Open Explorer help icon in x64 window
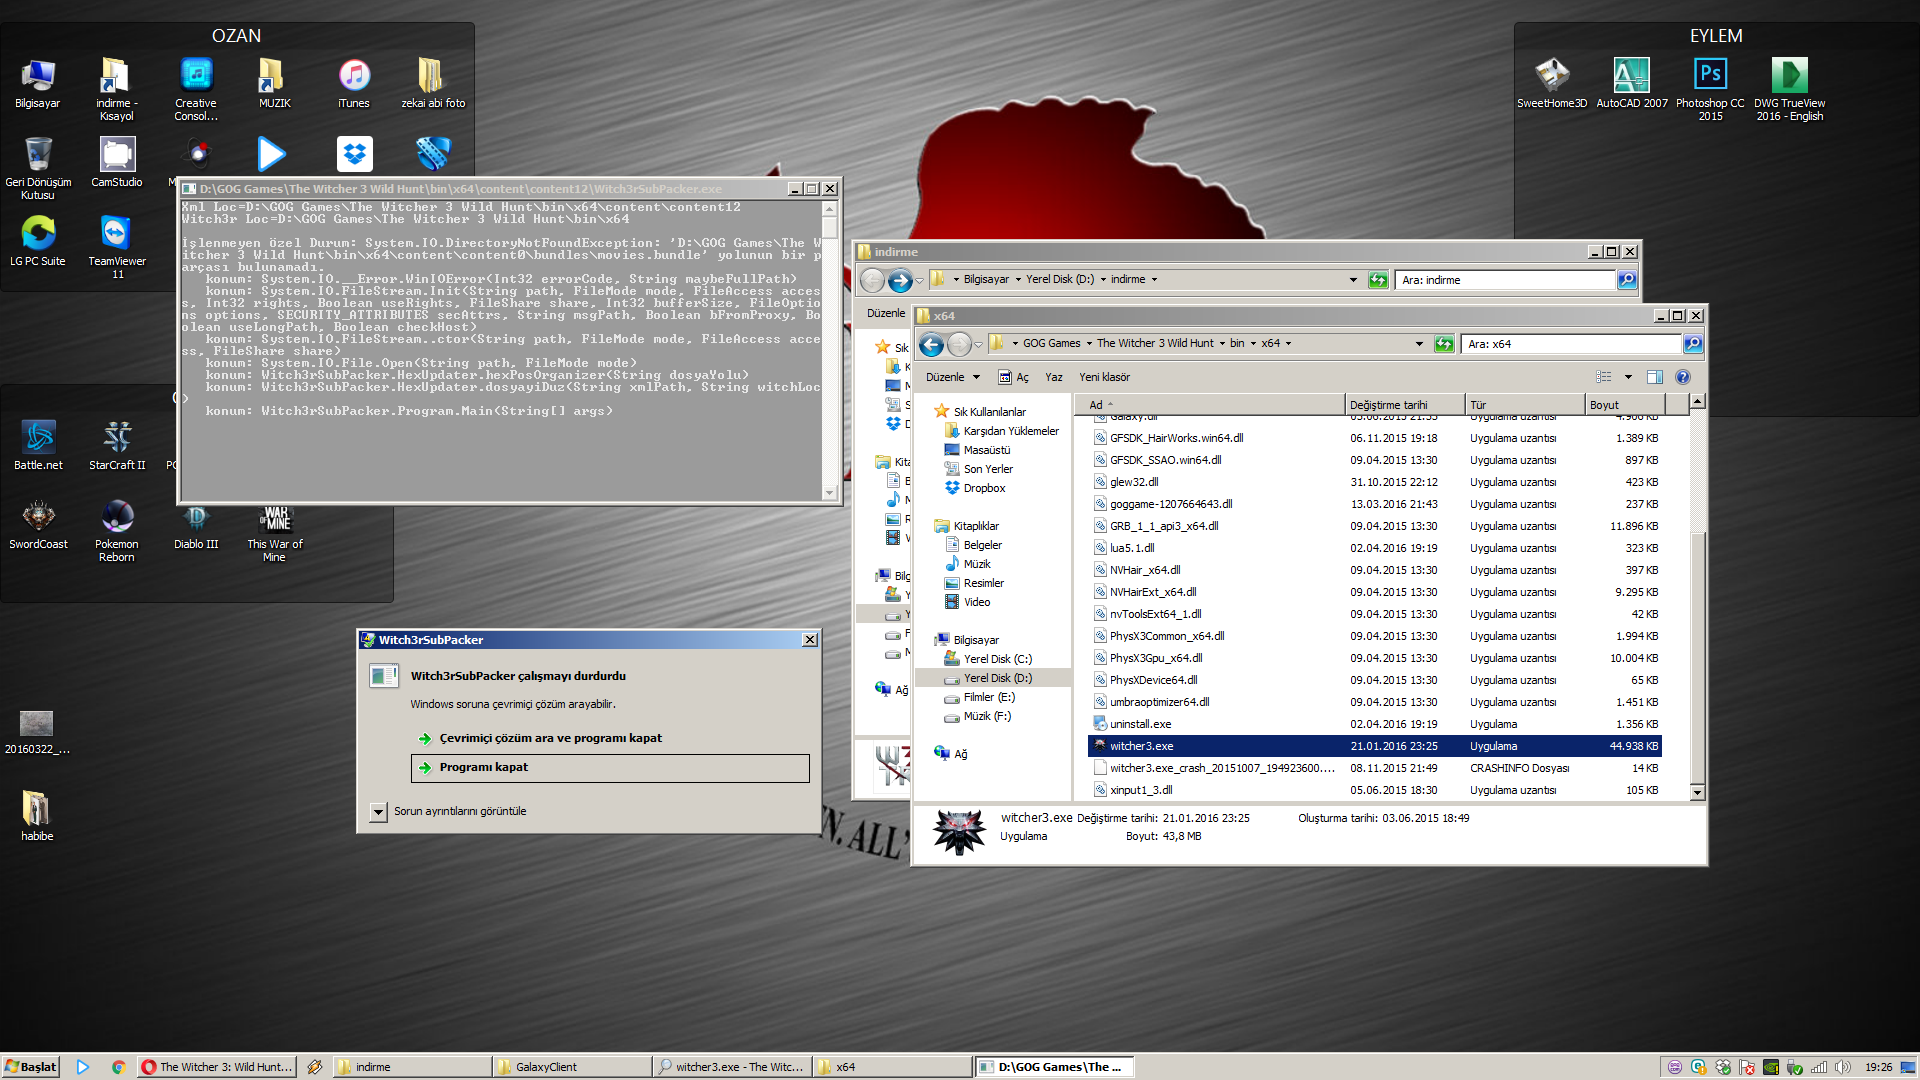The height and width of the screenshot is (1080, 1920). 1683,377
